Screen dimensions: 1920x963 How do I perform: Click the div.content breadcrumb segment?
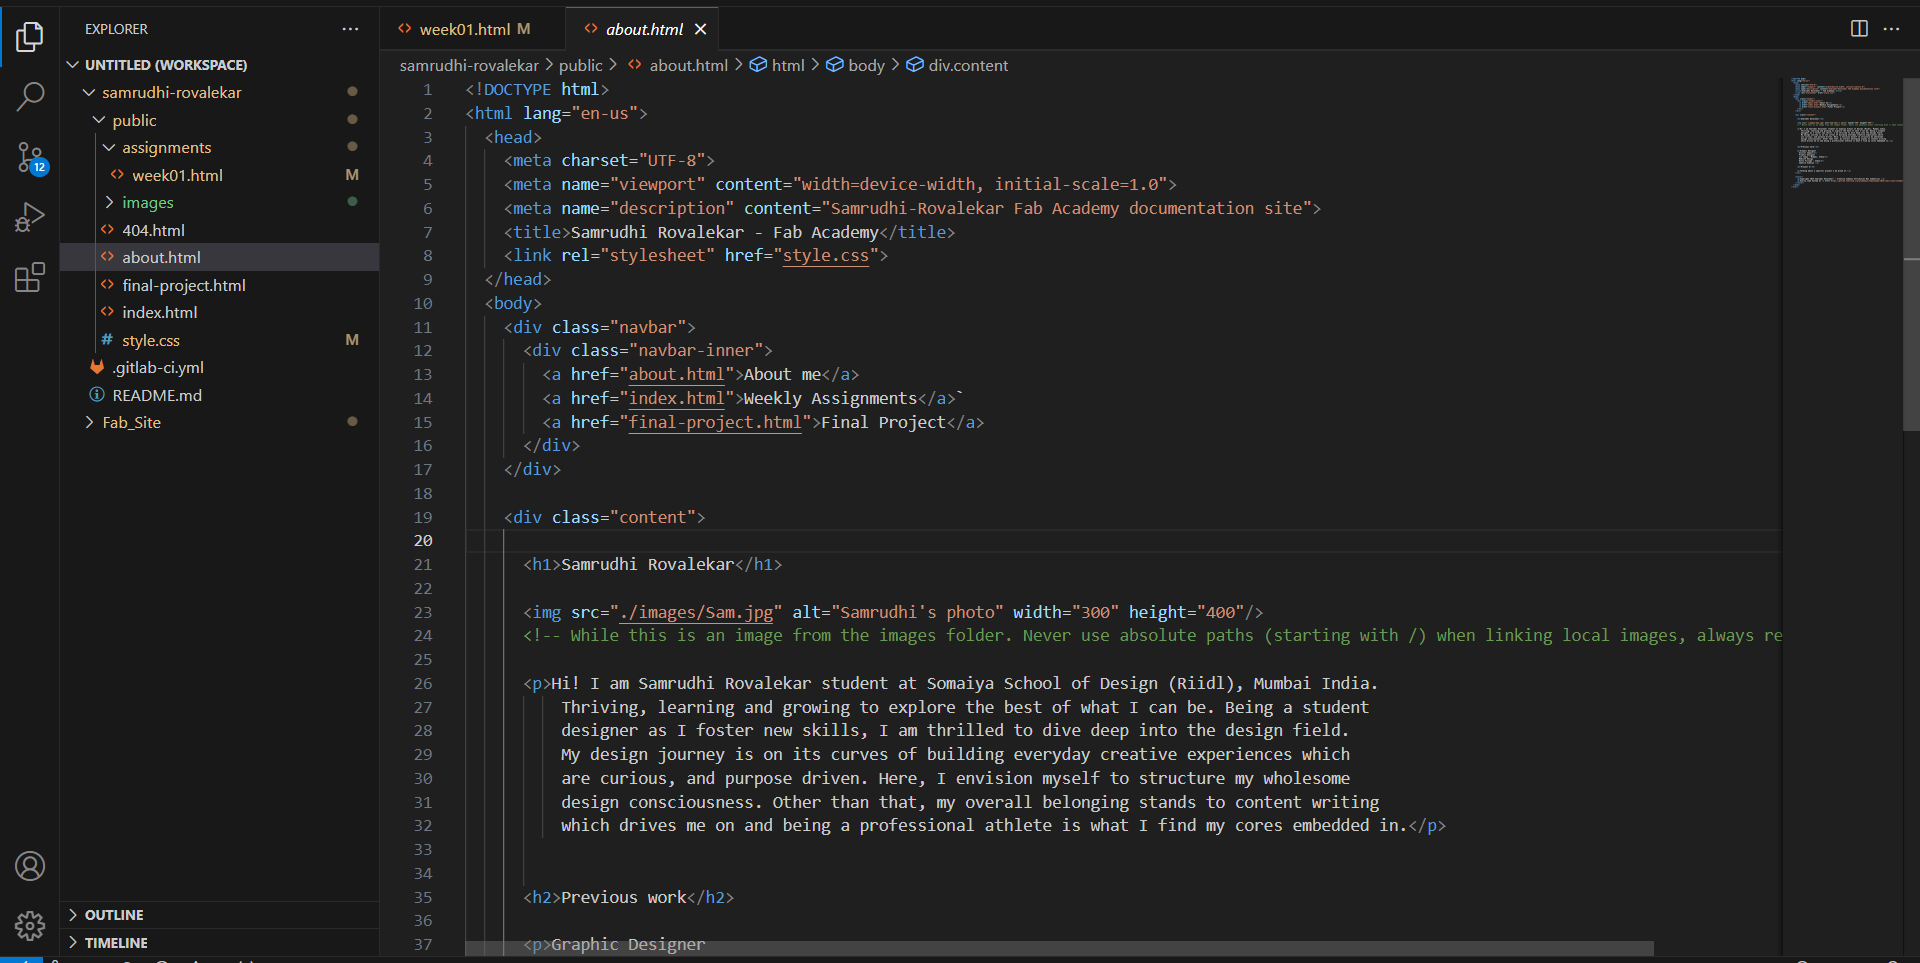(x=968, y=65)
